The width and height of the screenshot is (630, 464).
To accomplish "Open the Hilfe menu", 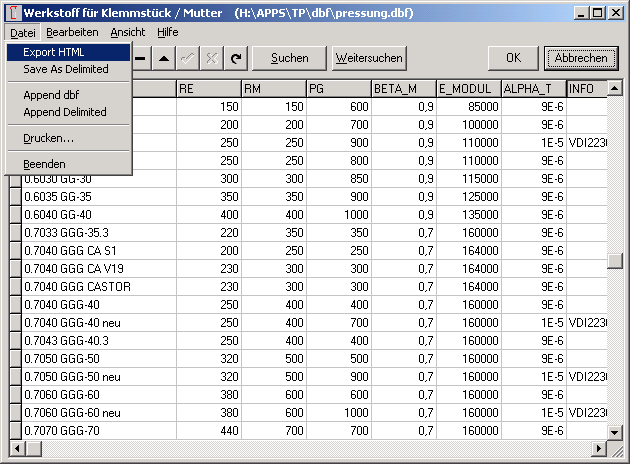I will pyautogui.click(x=168, y=32).
